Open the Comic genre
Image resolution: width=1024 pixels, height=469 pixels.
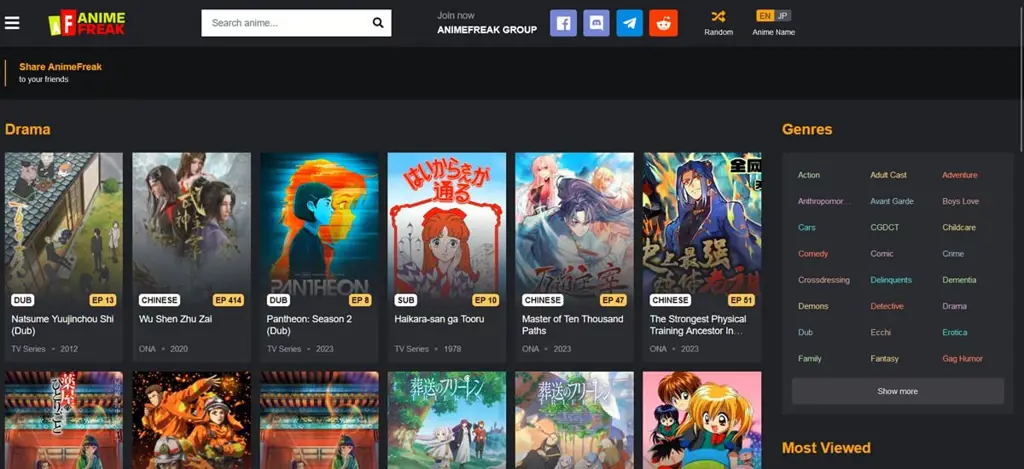coord(882,253)
